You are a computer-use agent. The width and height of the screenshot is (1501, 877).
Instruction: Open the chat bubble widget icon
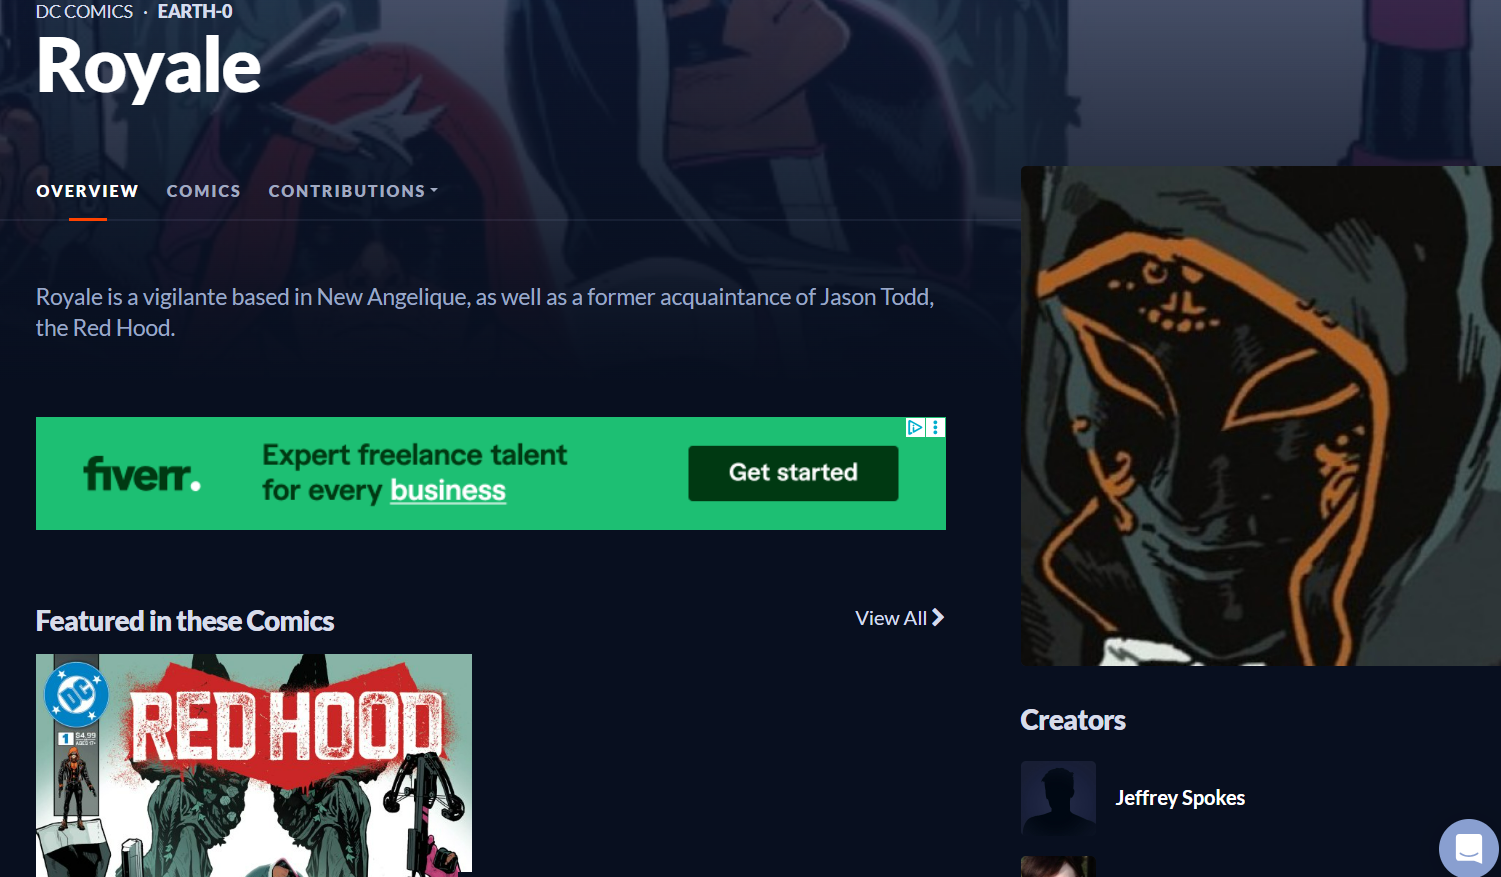pos(1469,848)
